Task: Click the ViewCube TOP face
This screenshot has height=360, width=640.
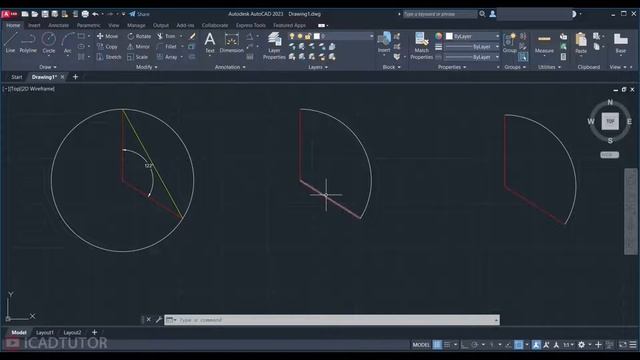Action: pos(610,121)
